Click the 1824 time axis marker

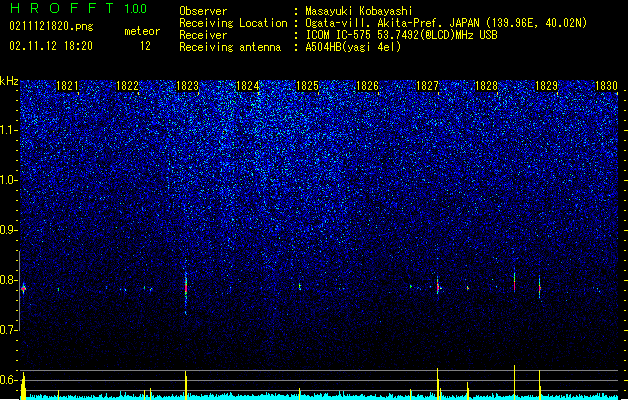click(x=248, y=86)
